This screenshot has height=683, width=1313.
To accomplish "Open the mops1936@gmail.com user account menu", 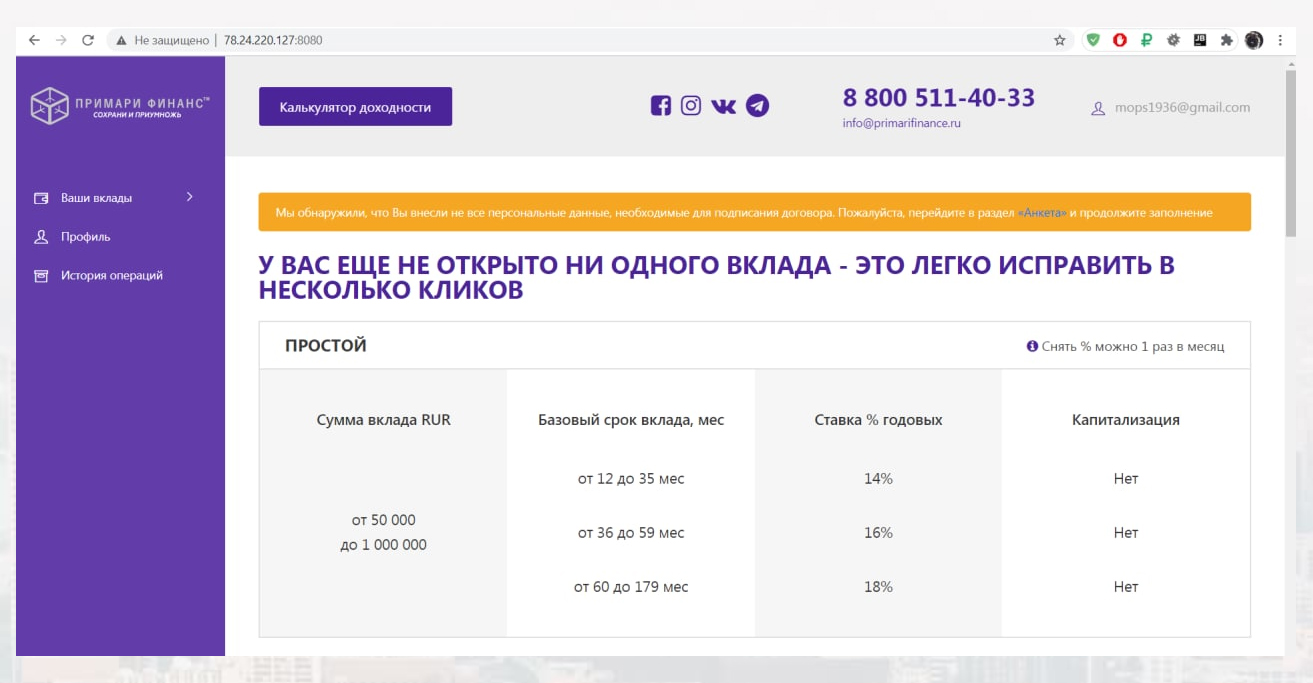I will pyautogui.click(x=1171, y=108).
